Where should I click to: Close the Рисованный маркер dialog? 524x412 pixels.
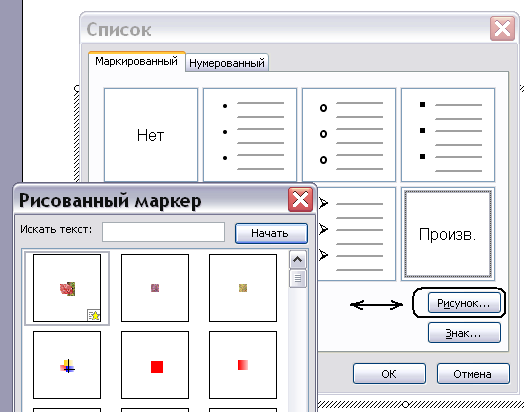coord(300,200)
